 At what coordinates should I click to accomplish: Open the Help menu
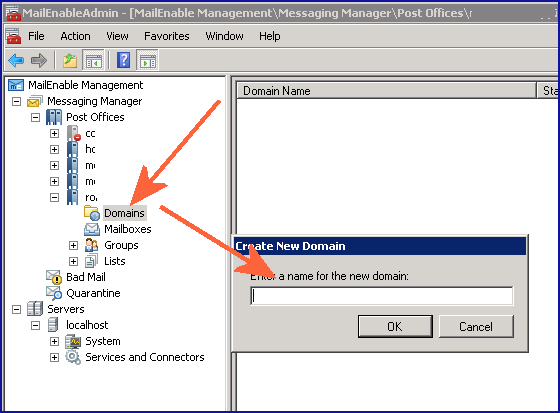point(270,36)
